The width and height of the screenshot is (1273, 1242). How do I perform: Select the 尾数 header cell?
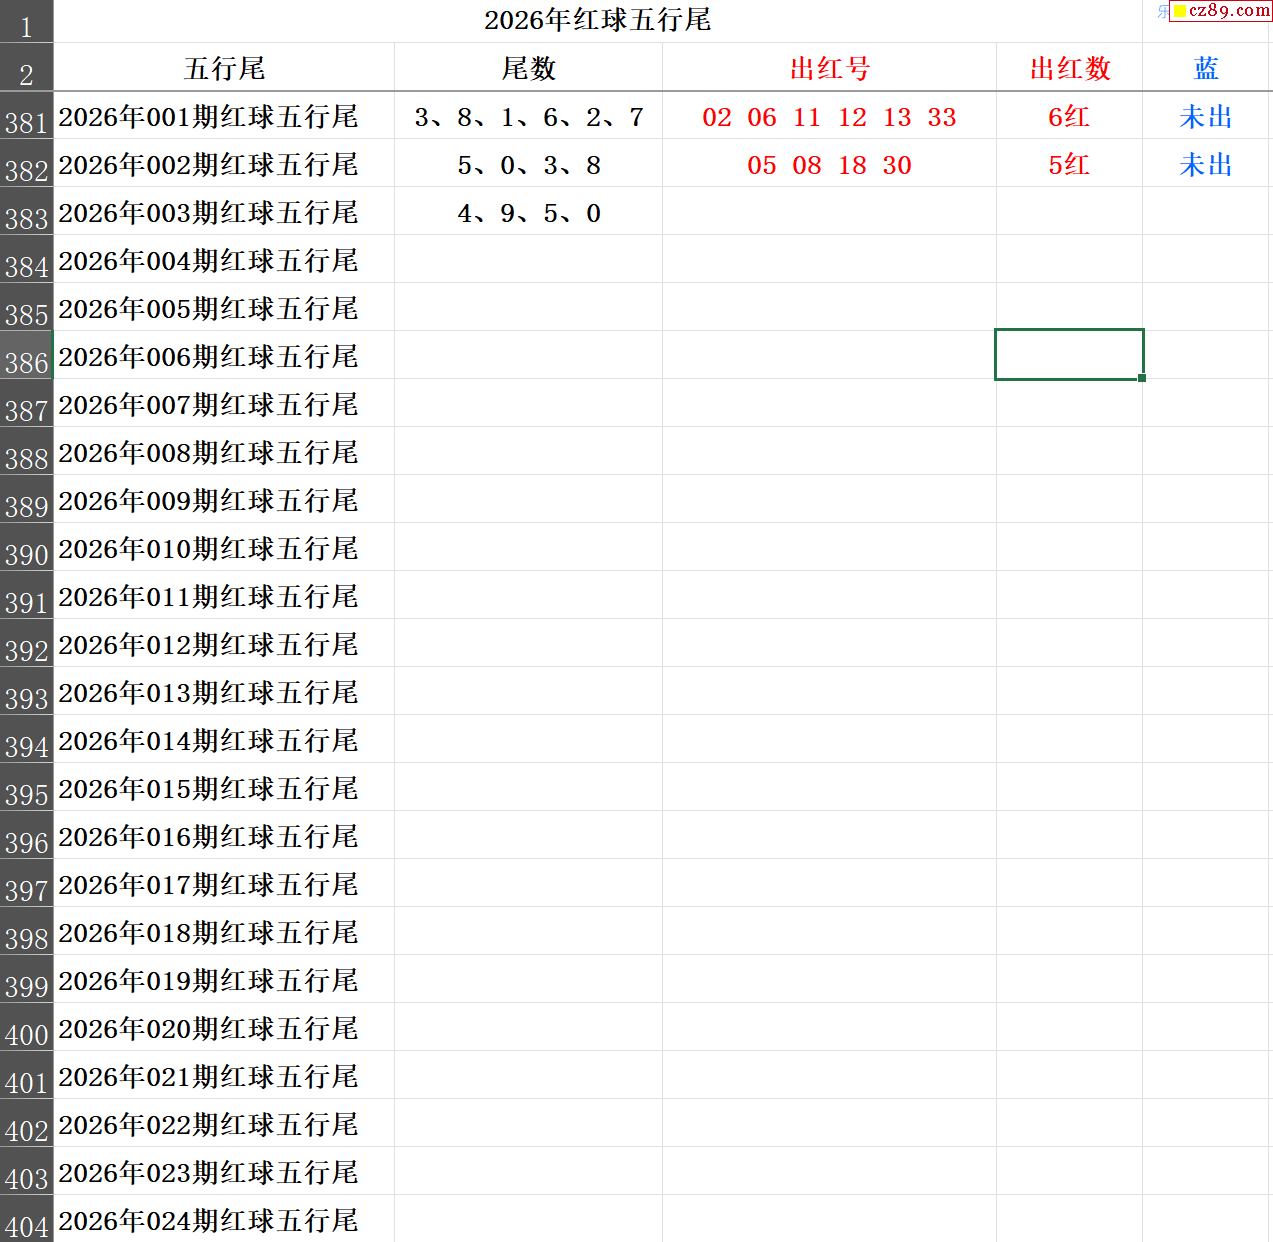pos(528,68)
